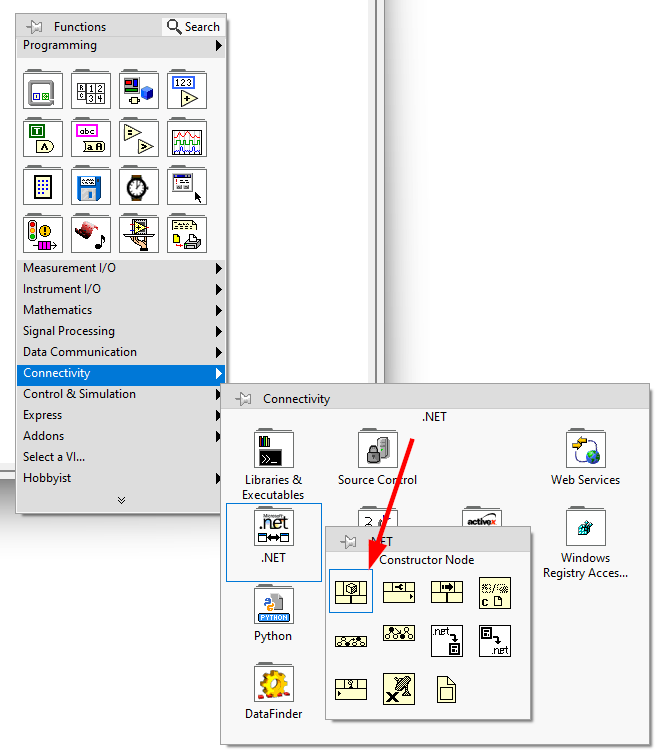
Task: Pin the Connectivity palette open
Action: point(245,399)
